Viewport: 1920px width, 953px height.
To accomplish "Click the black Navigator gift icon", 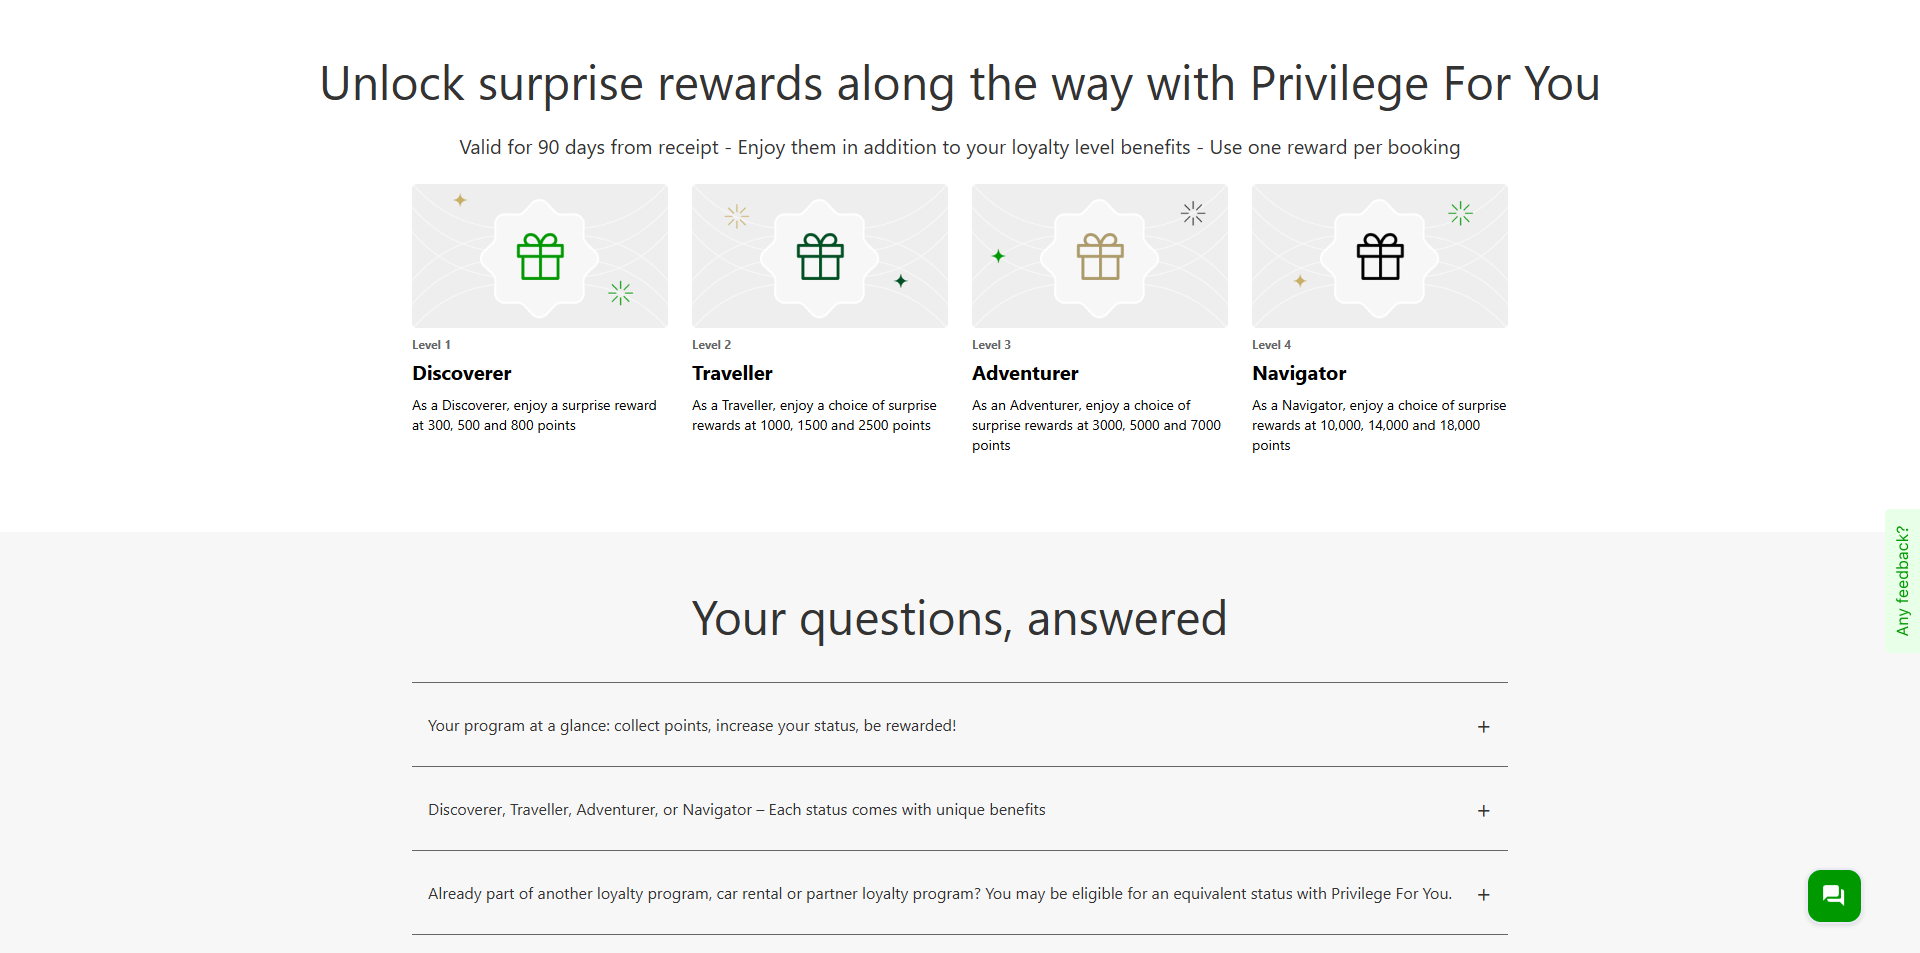I will pyautogui.click(x=1380, y=257).
